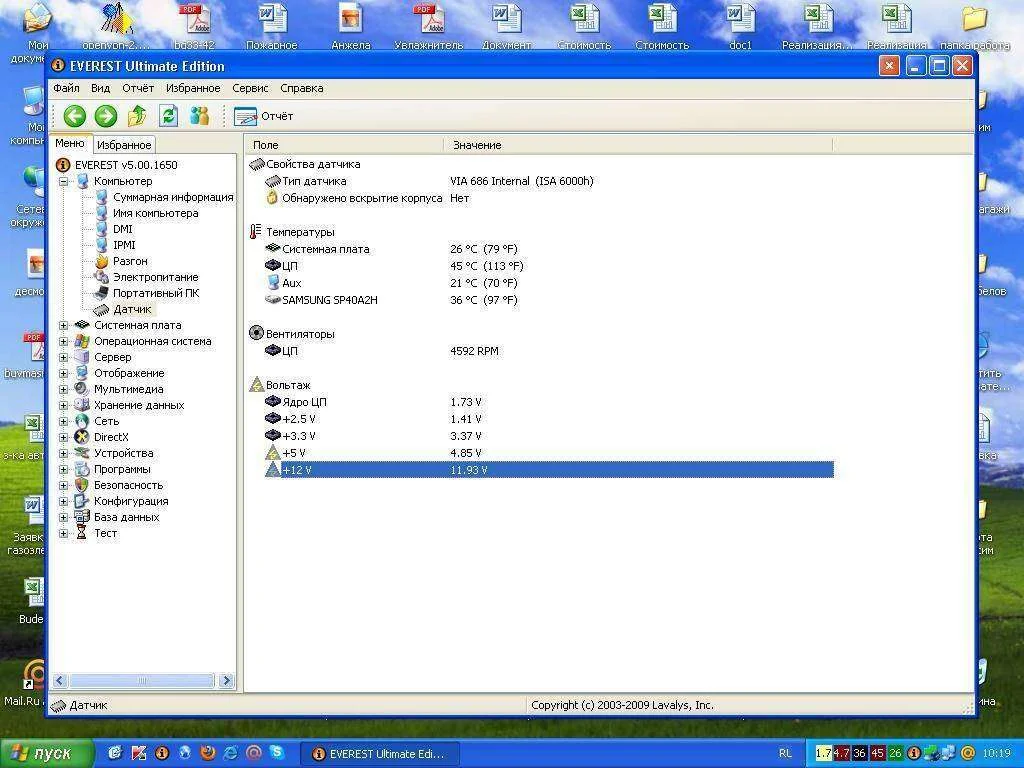This screenshot has width=1024, height=768.
Task: Select Суммарная информация in the tree
Action: tap(172, 197)
